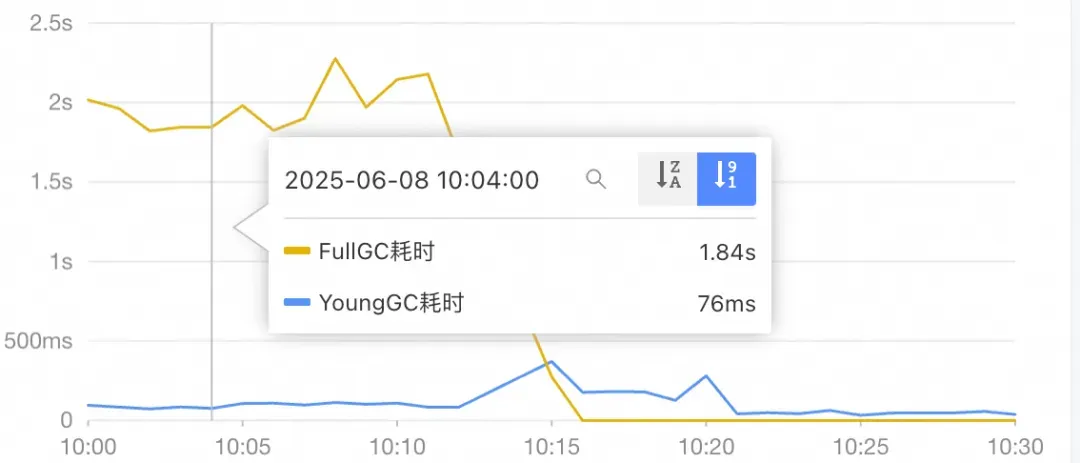Screen dimensions: 1080x463
Task: Click the 500ms y-axis label
Action: [37, 341]
